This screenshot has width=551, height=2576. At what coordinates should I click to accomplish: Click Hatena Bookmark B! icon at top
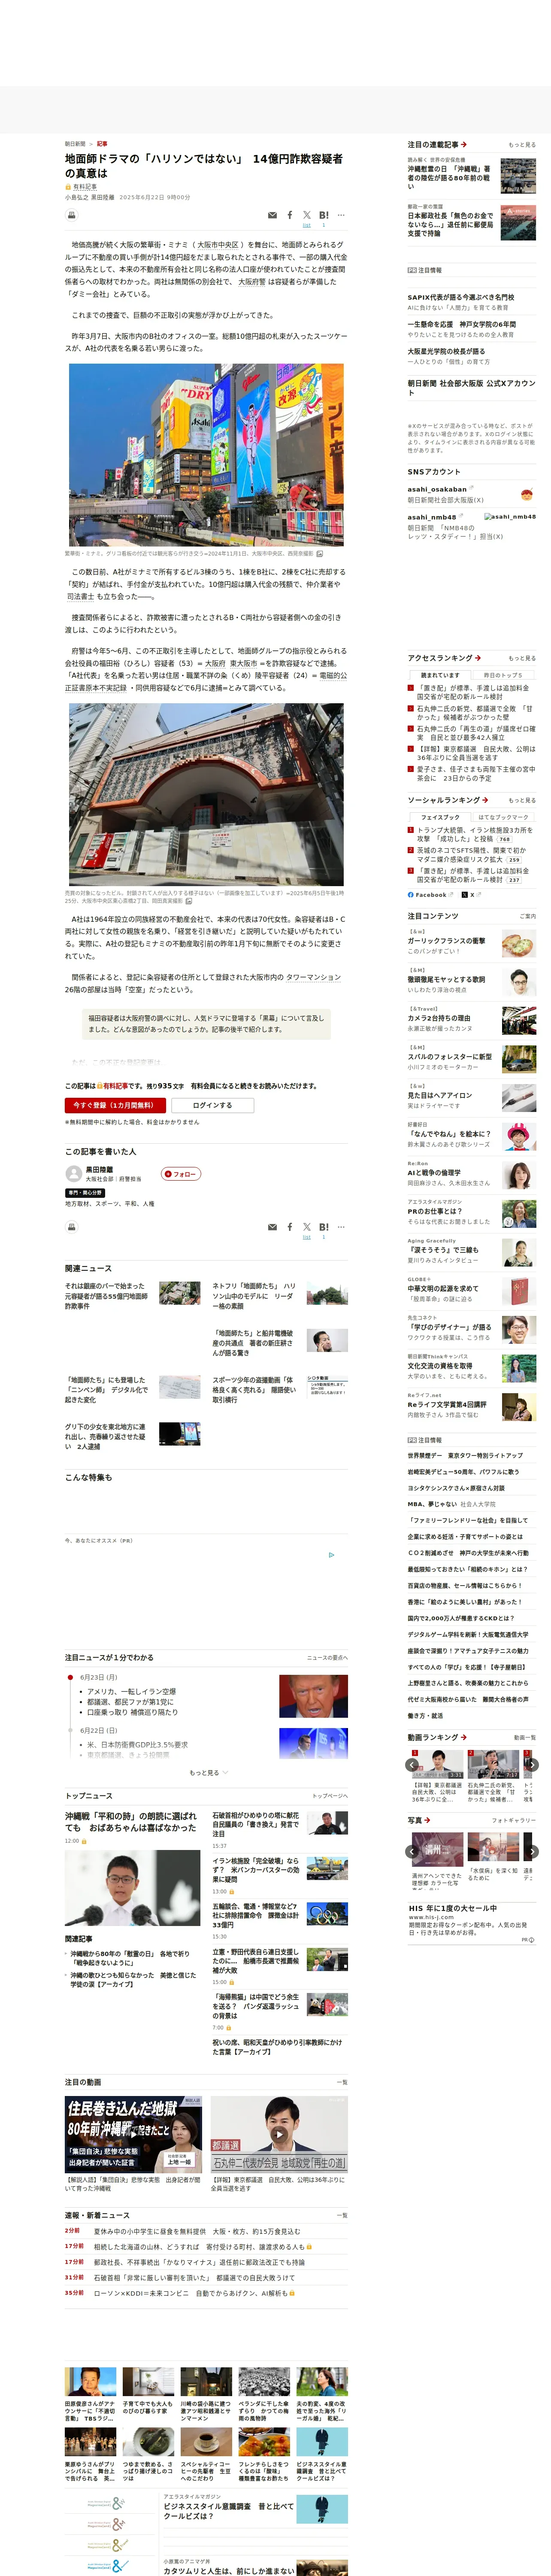(324, 215)
